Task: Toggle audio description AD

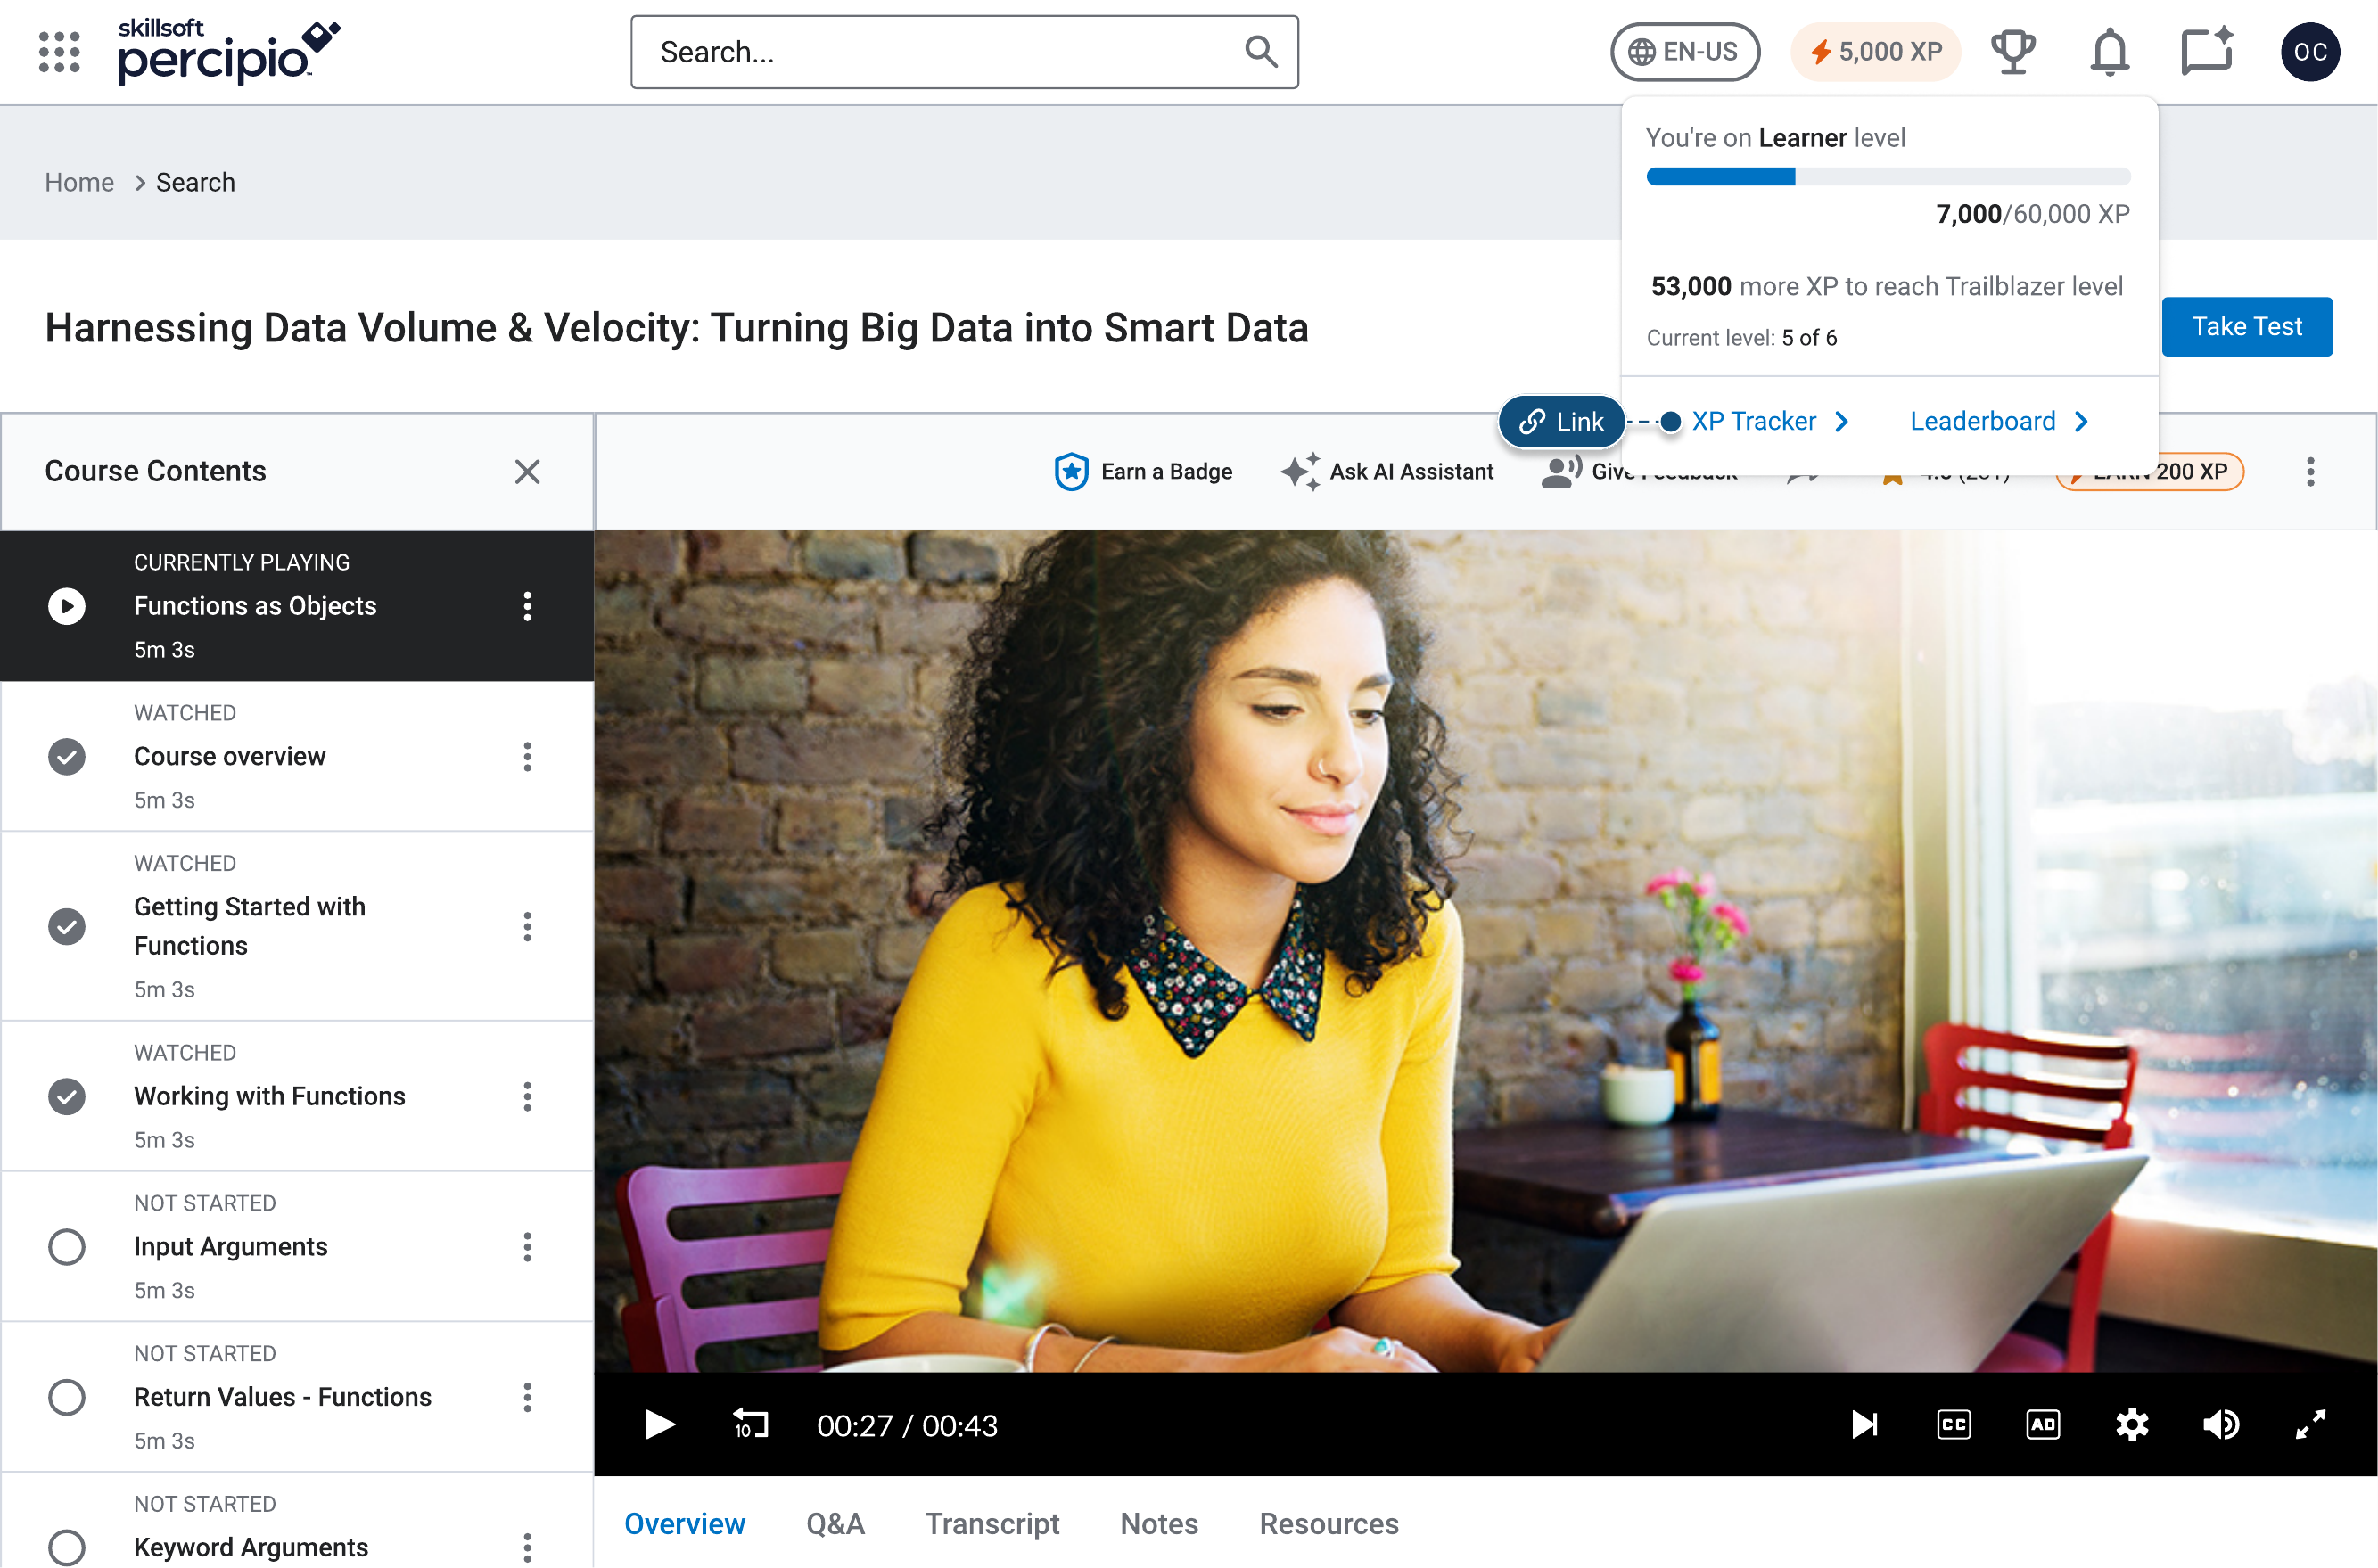Action: (x=2043, y=1424)
